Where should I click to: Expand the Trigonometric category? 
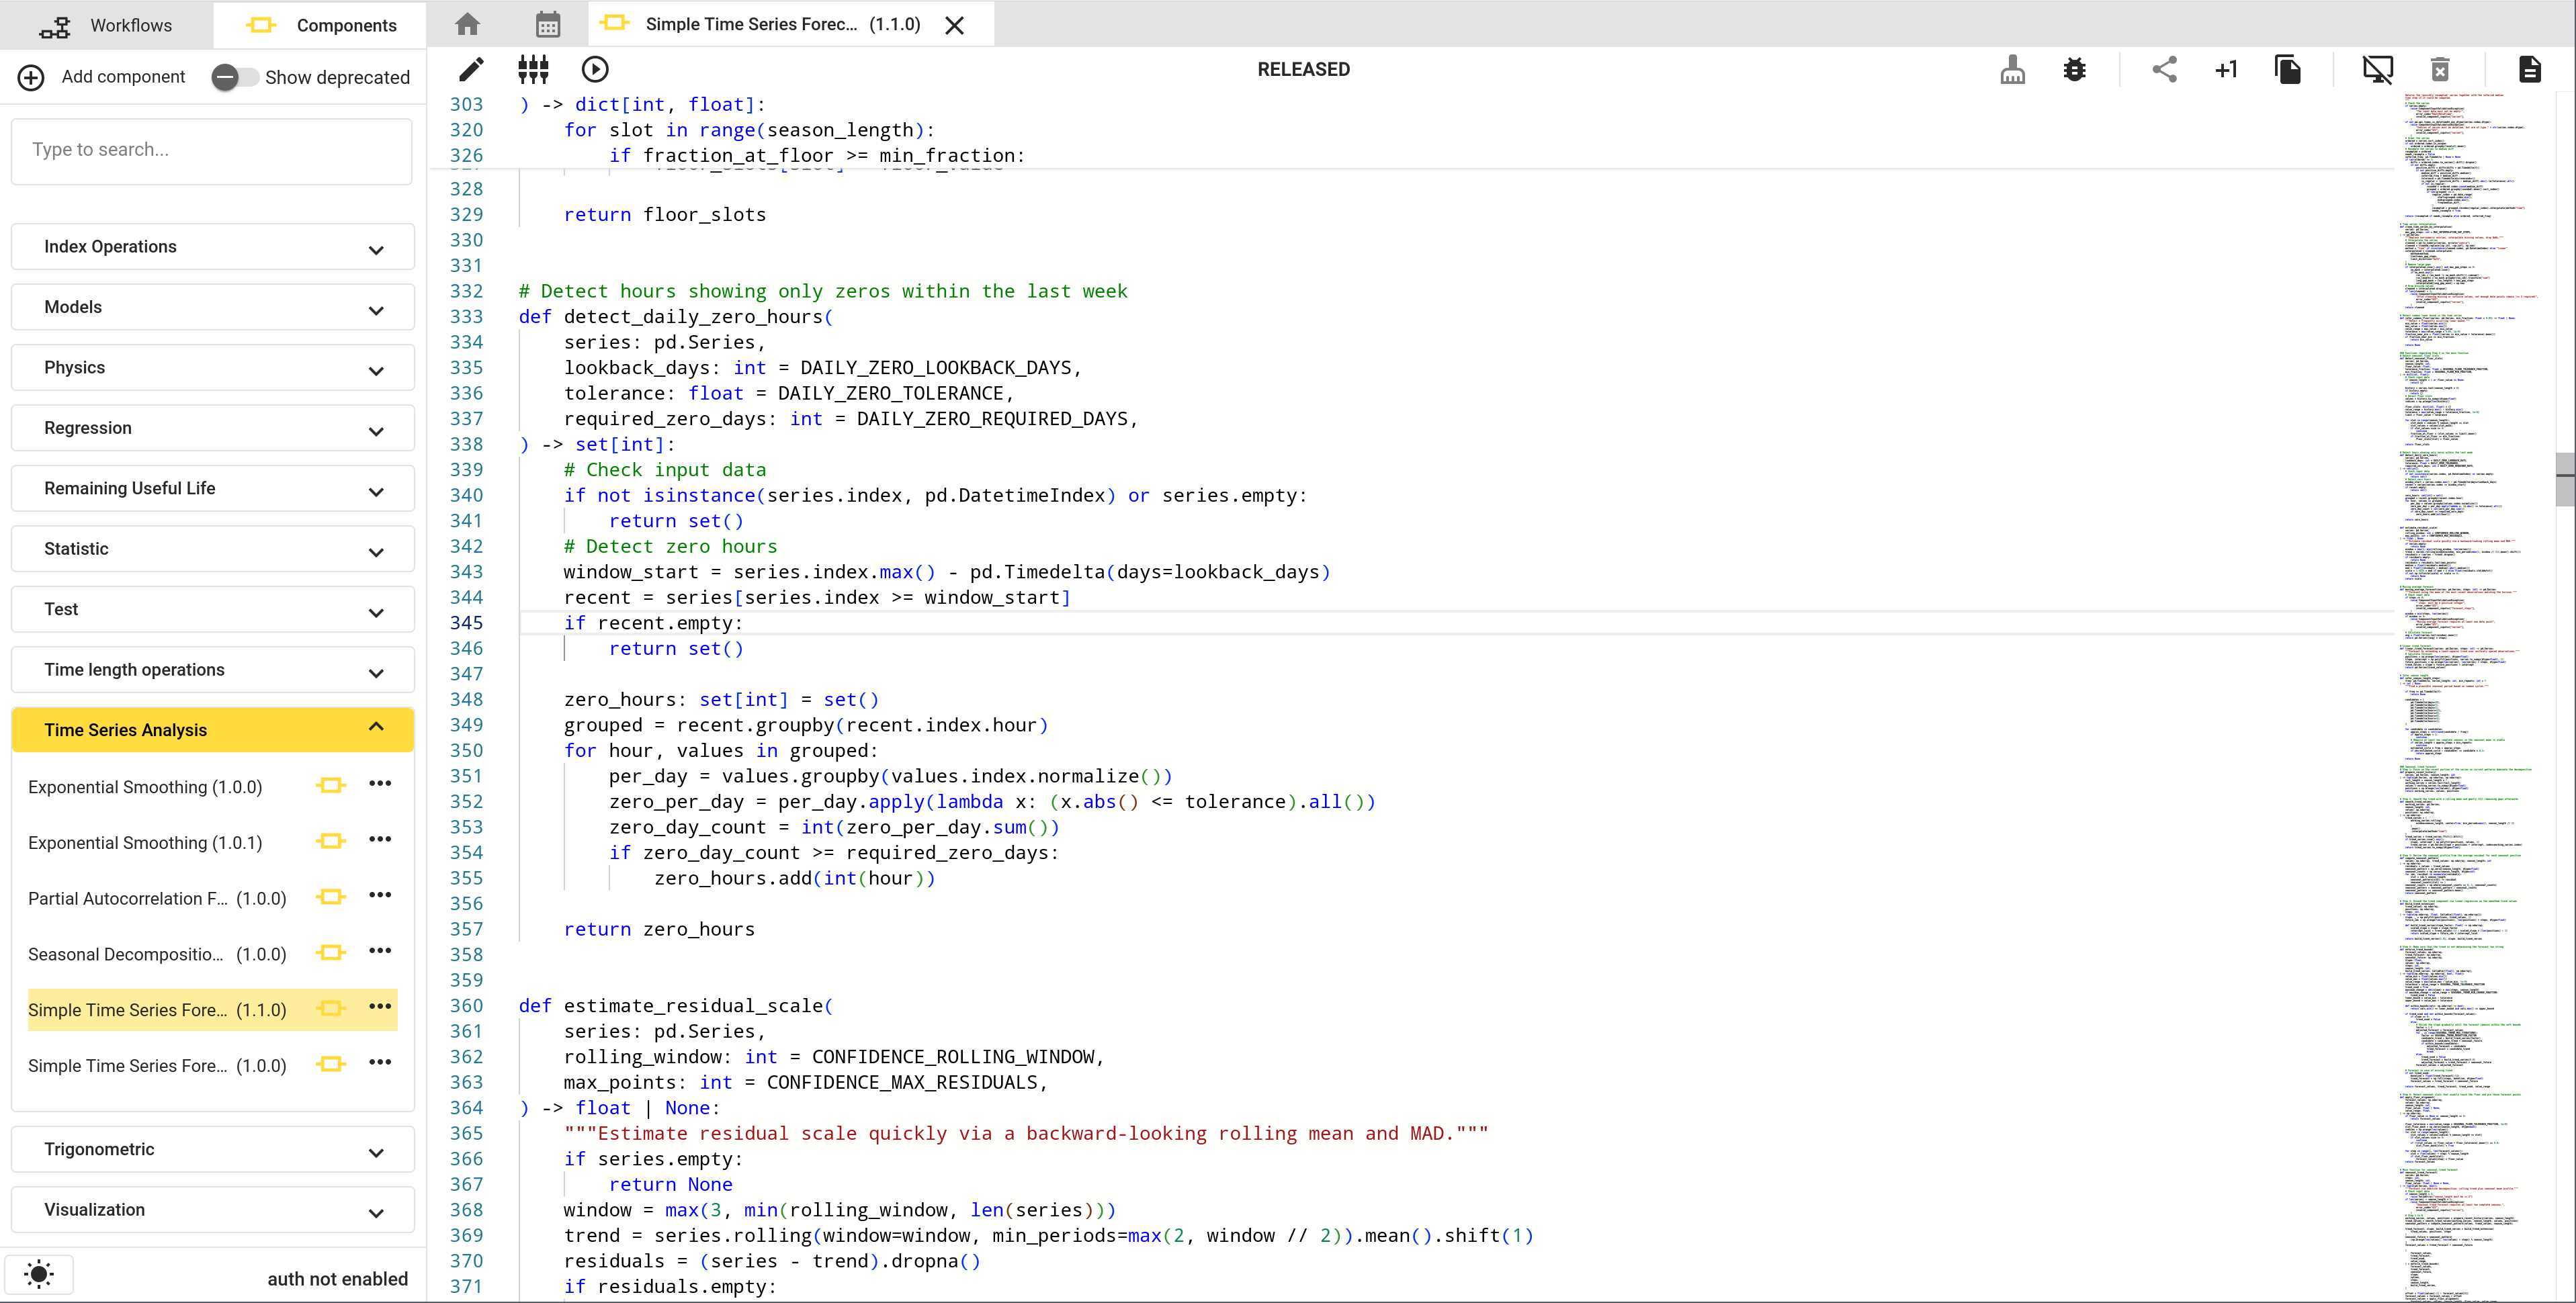(213, 1150)
